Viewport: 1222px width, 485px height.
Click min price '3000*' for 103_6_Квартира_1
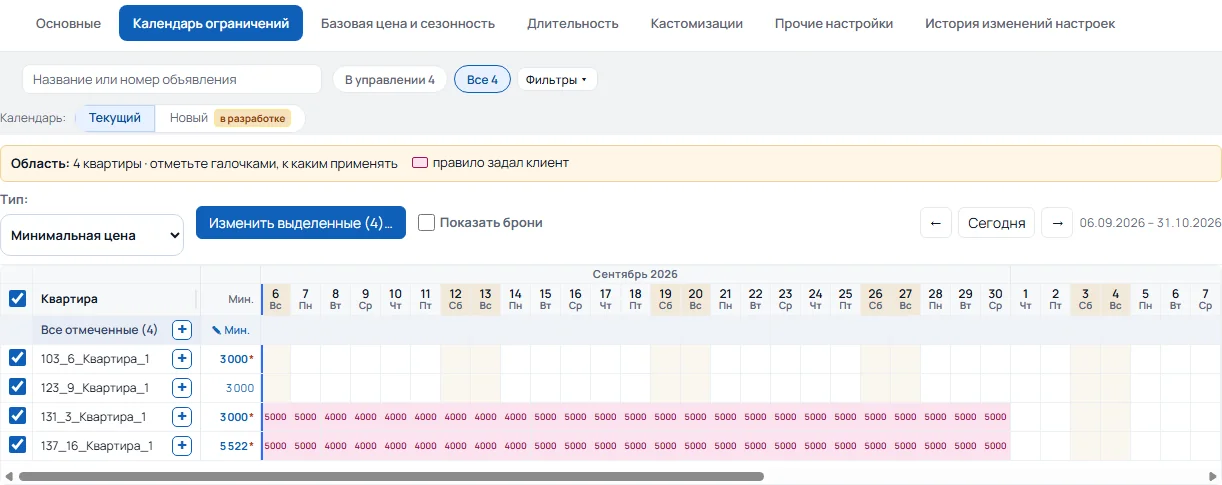tap(238, 359)
